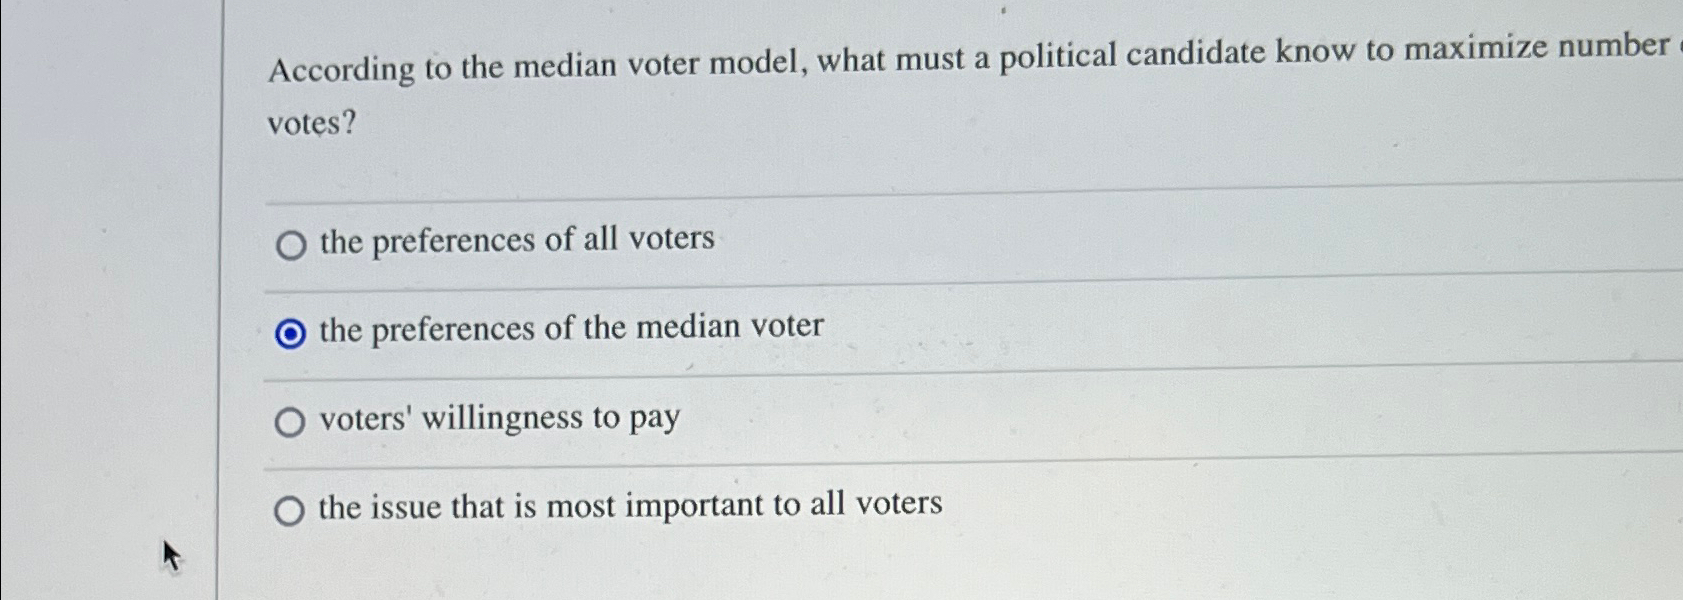Select the radio button for 'the preferences of all voters'

coord(290,243)
